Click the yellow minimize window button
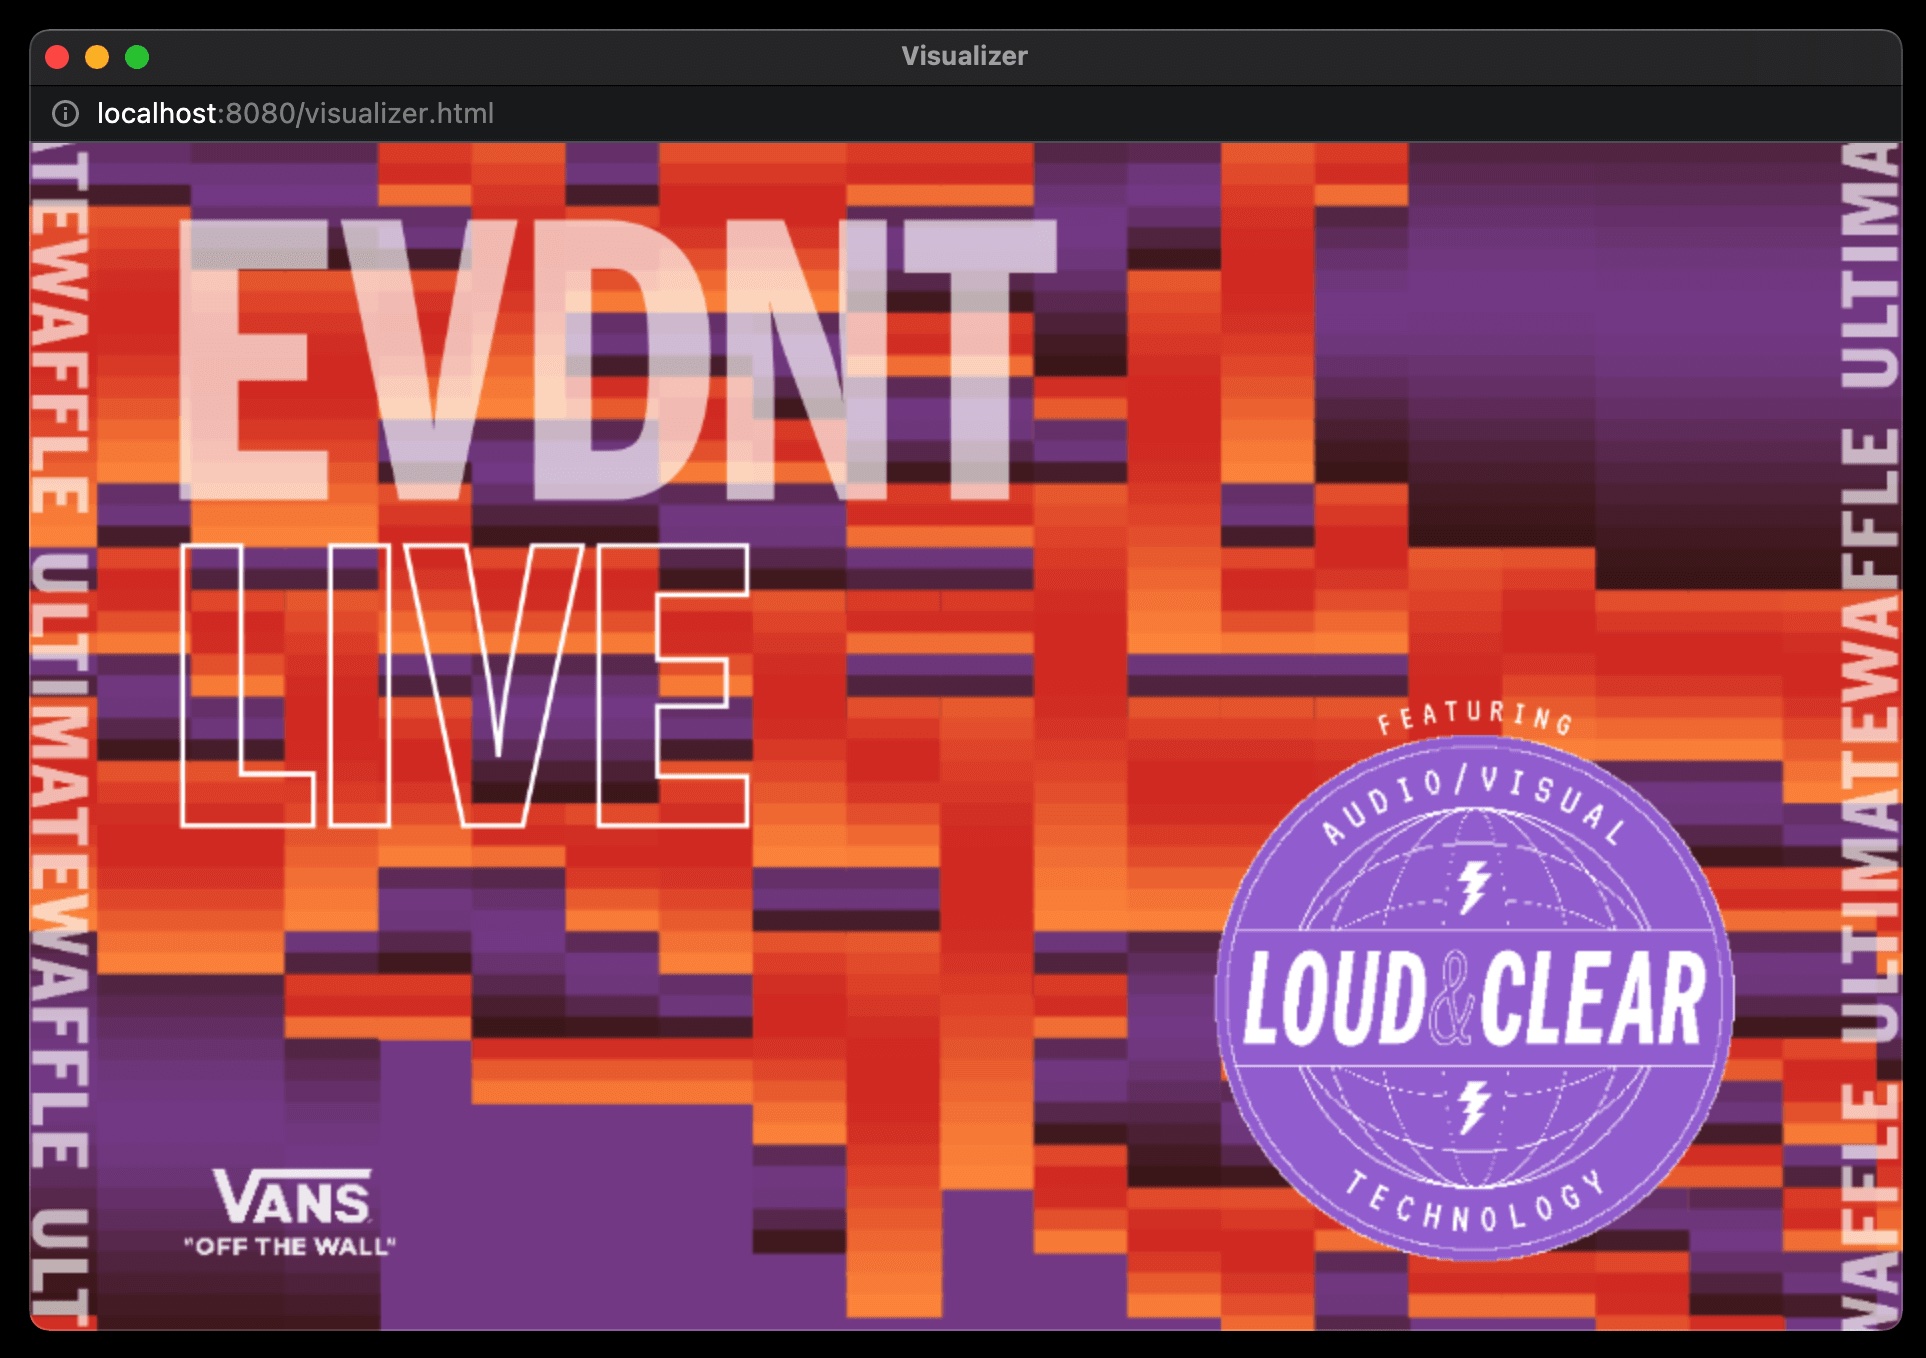Image resolution: width=1926 pixels, height=1358 pixels. (97, 57)
